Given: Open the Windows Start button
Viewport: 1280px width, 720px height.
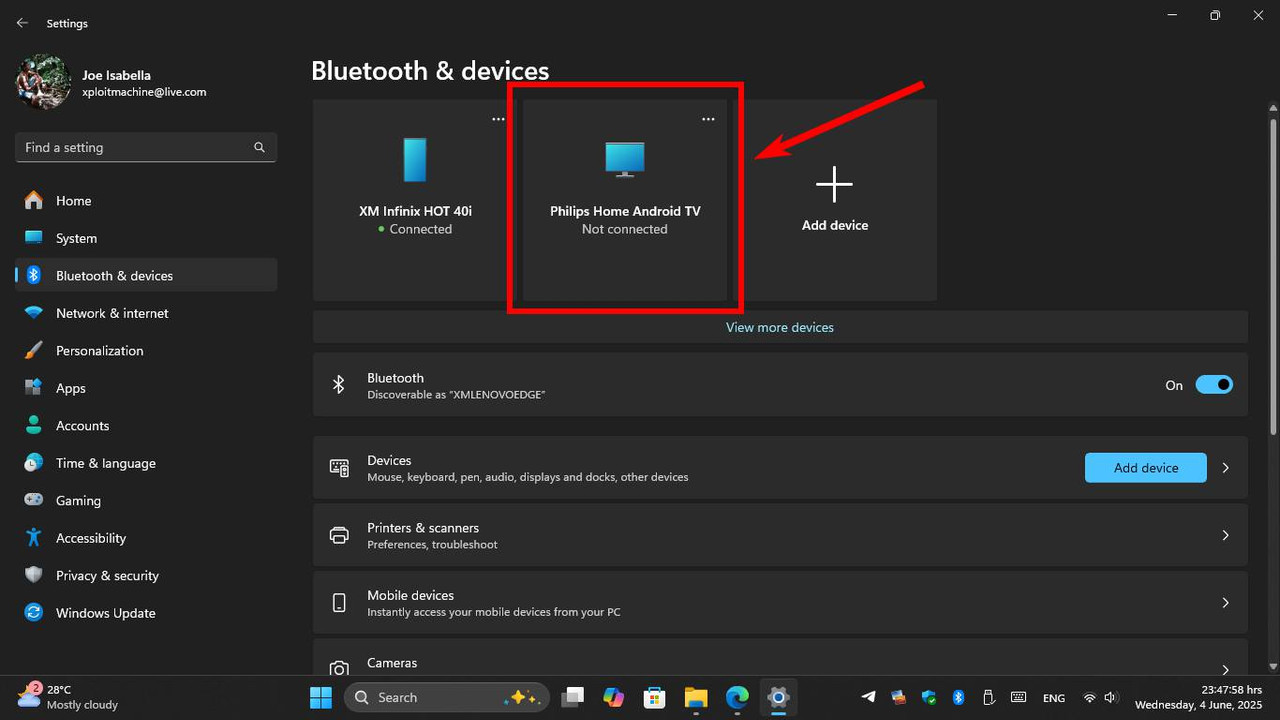Looking at the screenshot, I should 321,697.
